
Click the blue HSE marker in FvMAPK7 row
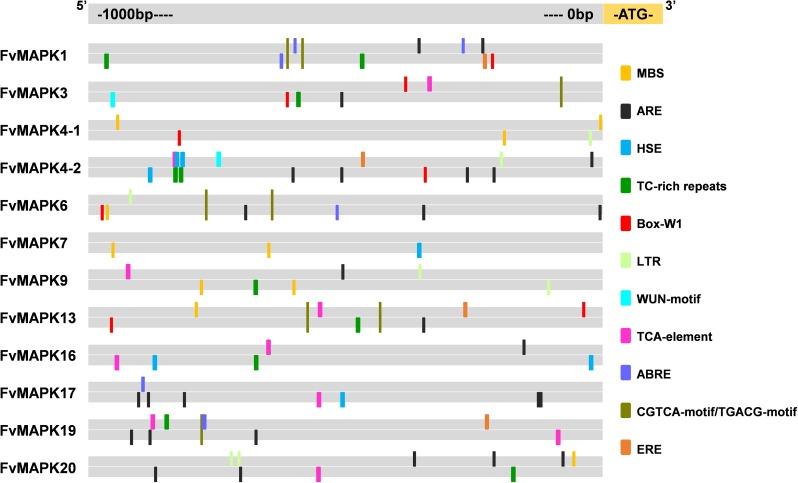[x=419, y=250]
